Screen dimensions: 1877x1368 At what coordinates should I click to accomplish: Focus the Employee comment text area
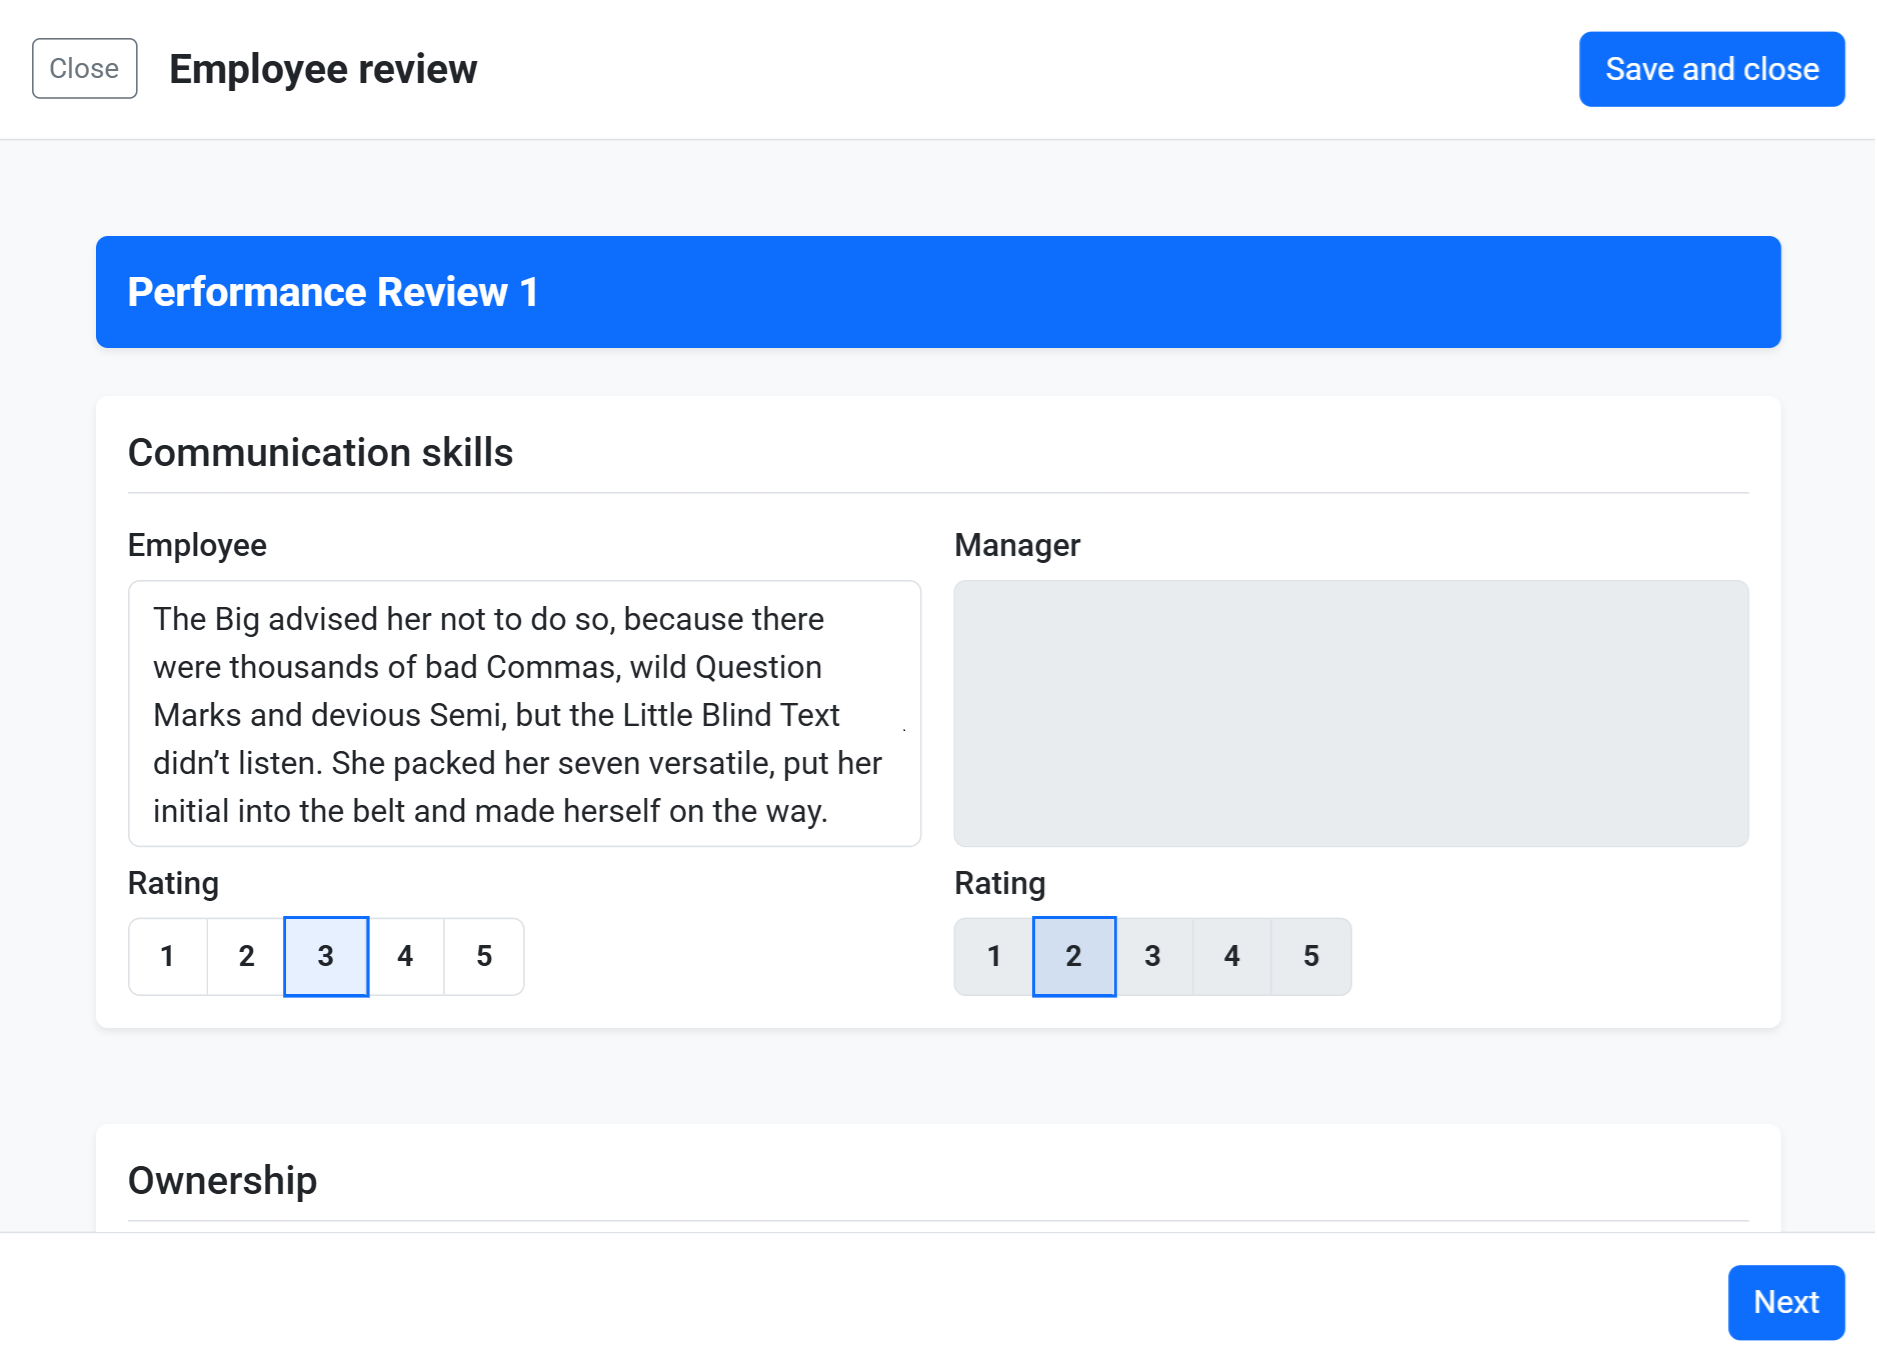(x=524, y=714)
